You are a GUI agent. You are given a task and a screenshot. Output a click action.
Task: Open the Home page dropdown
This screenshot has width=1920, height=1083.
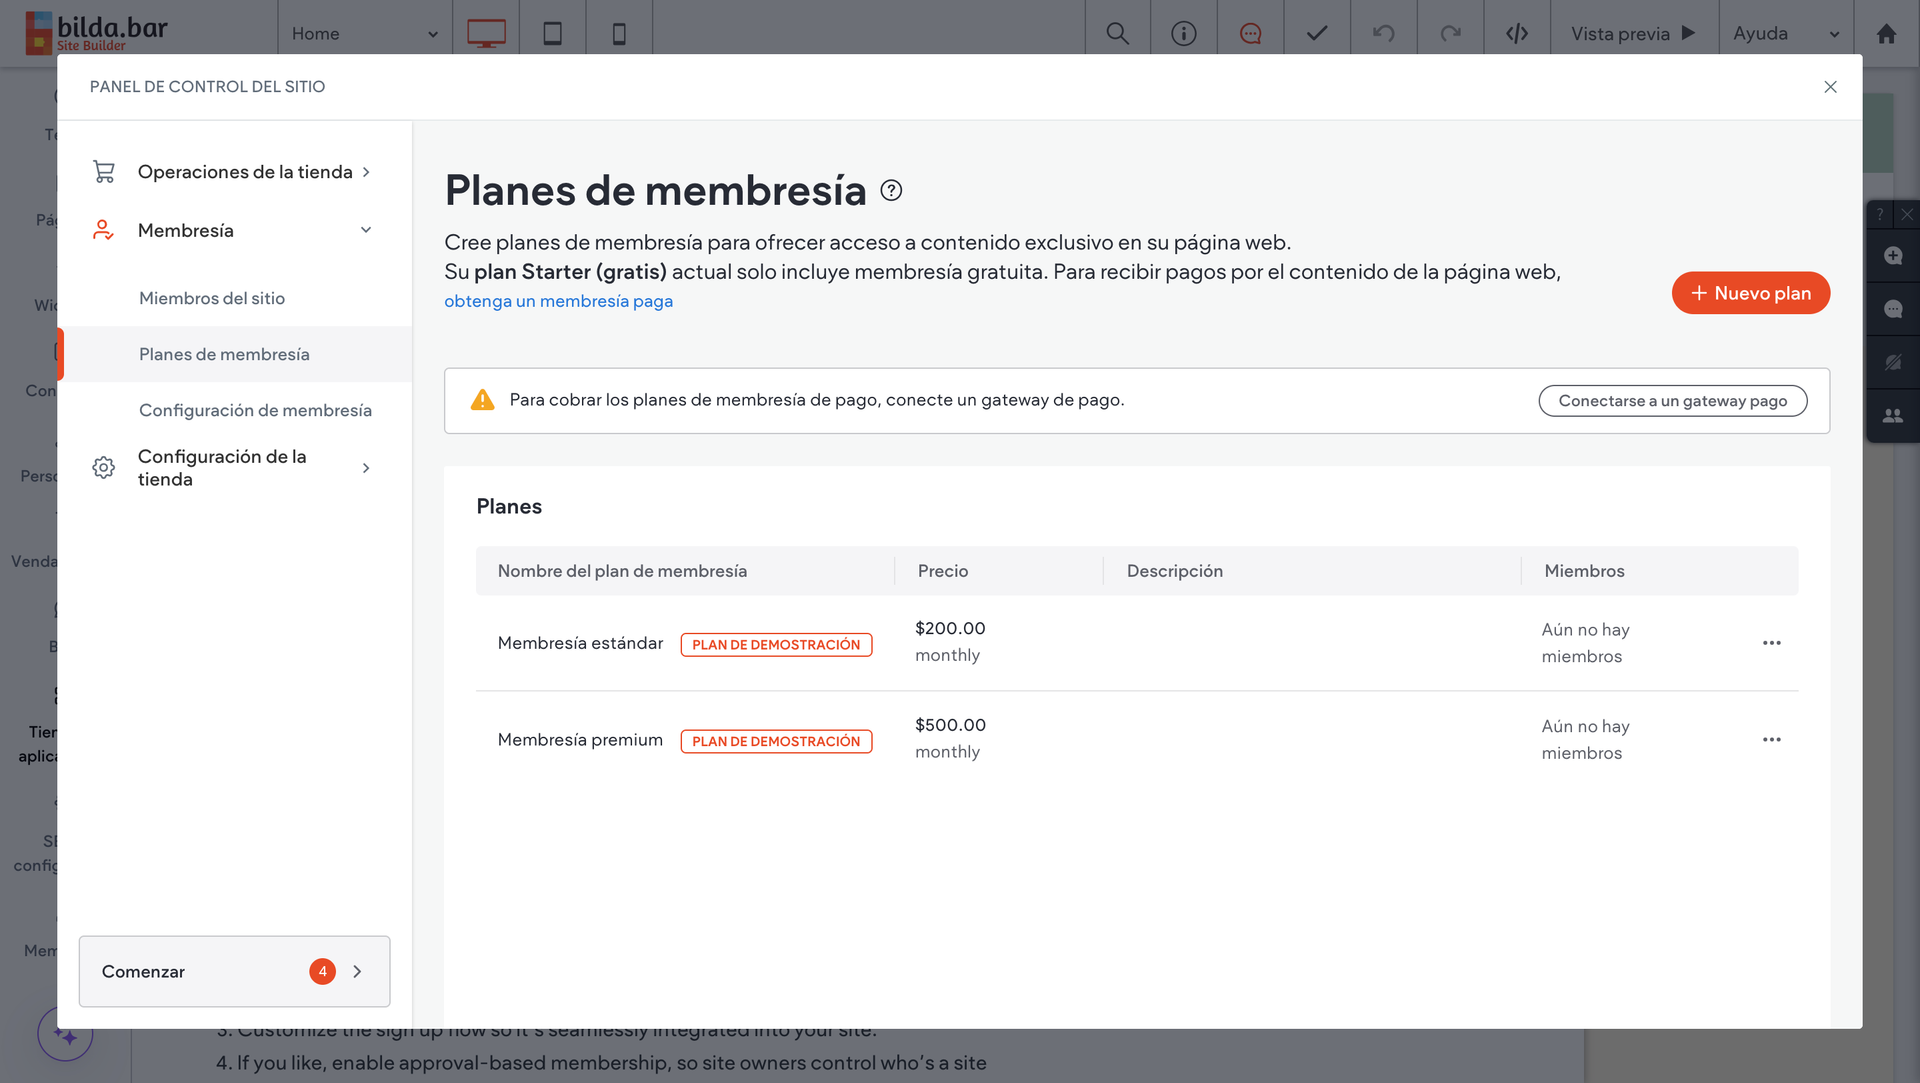365,33
